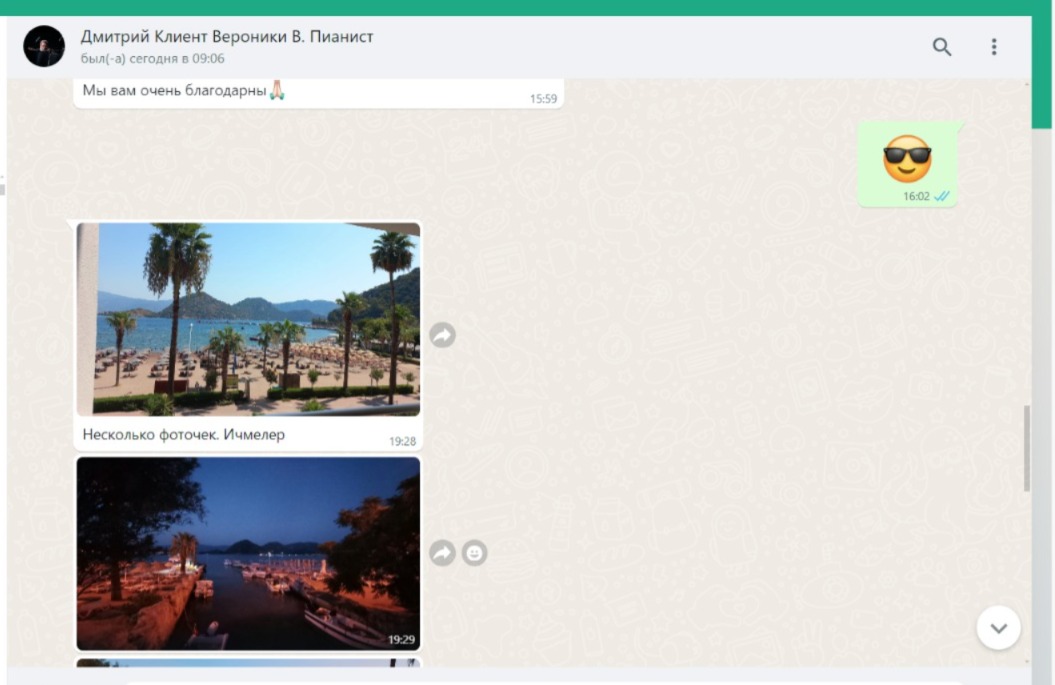The height and width of the screenshot is (685, 1055).
Task: Forward the night harbor photo
Action: tap(442, 553)
